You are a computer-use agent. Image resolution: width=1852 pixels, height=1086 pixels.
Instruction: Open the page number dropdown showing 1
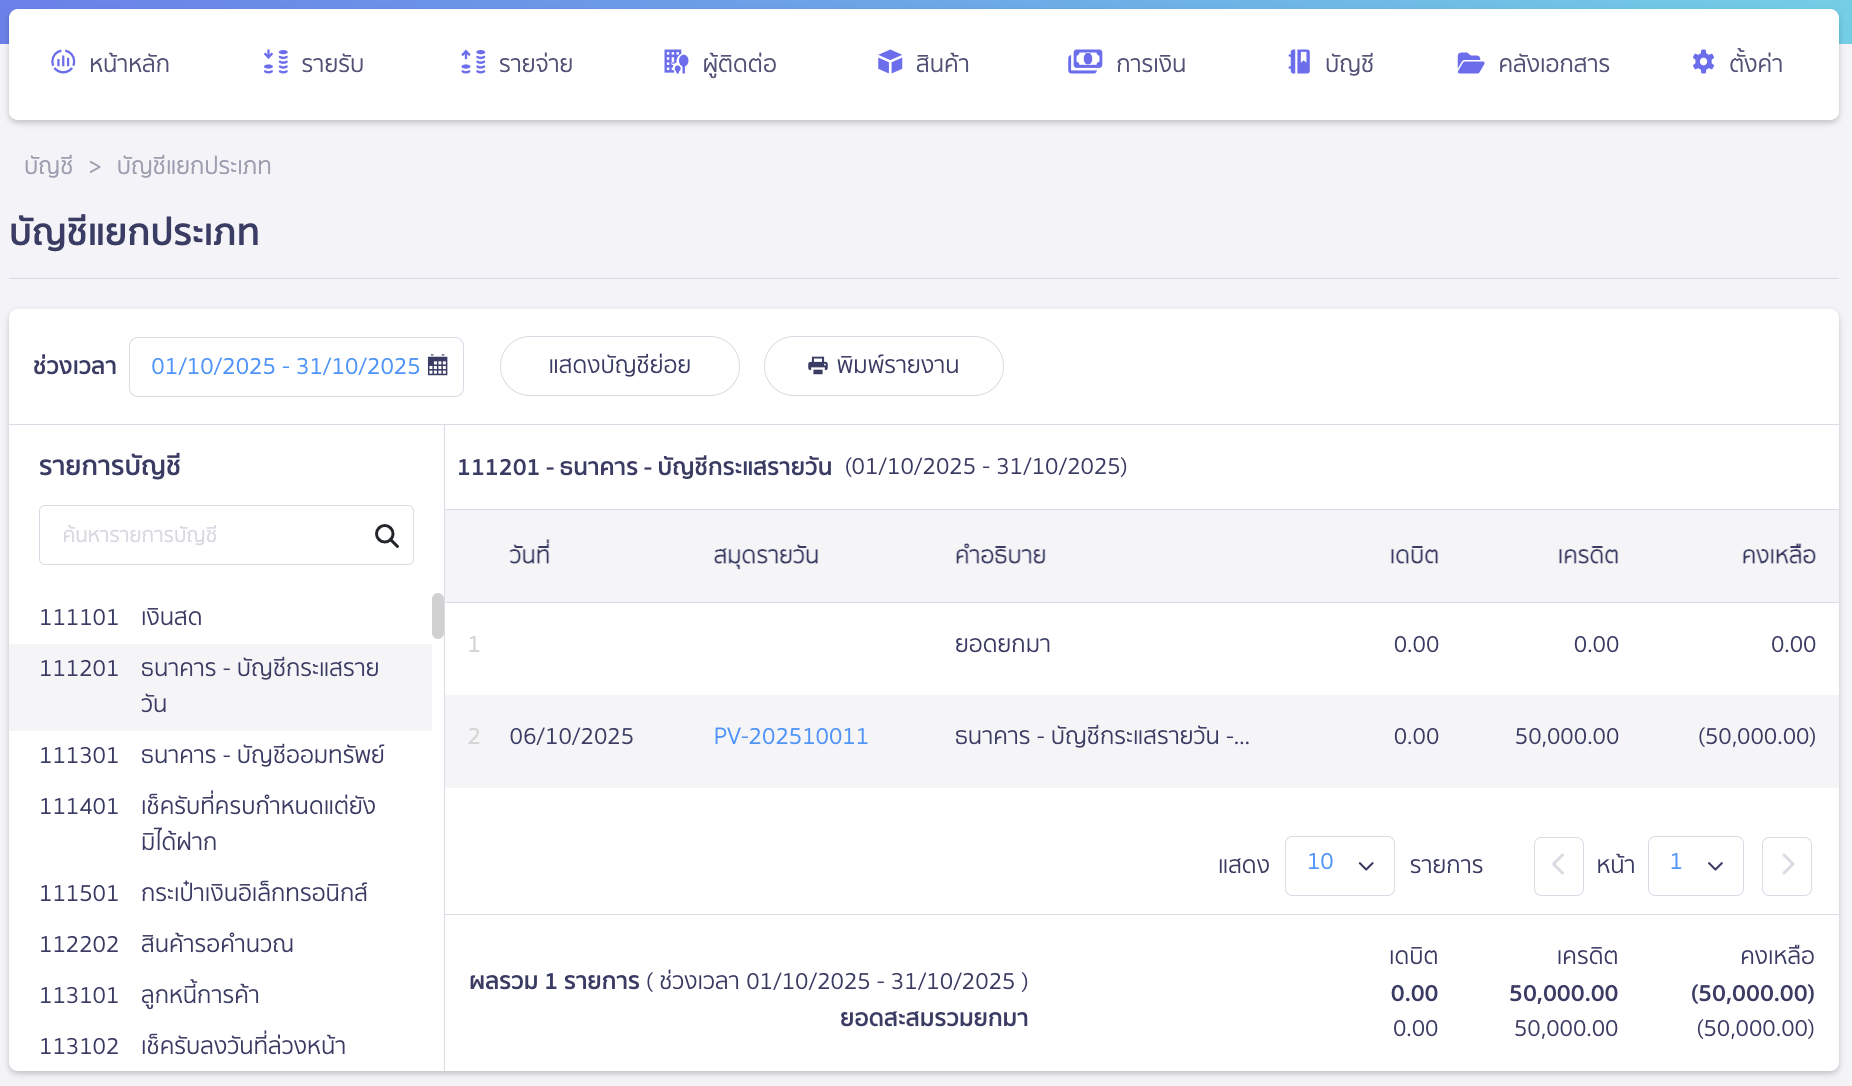click(1695, 865)
